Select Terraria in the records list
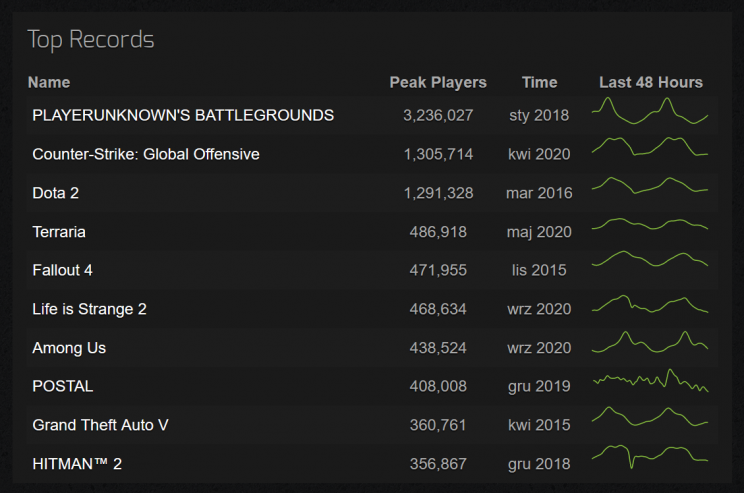The height and width of the screenshot is (493, 744). point(59,232)
